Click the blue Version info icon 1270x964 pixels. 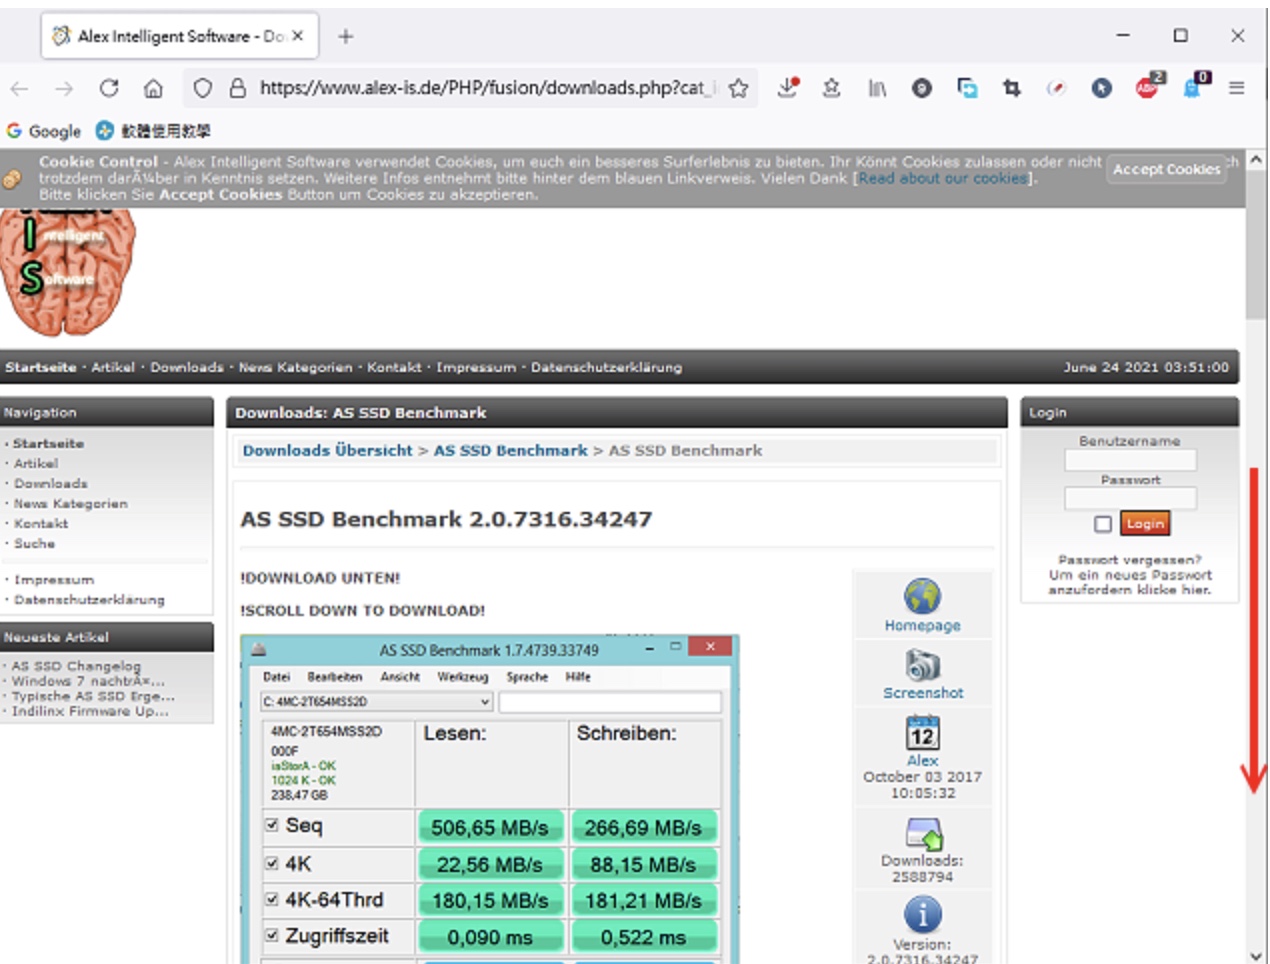tap(922, 914)
